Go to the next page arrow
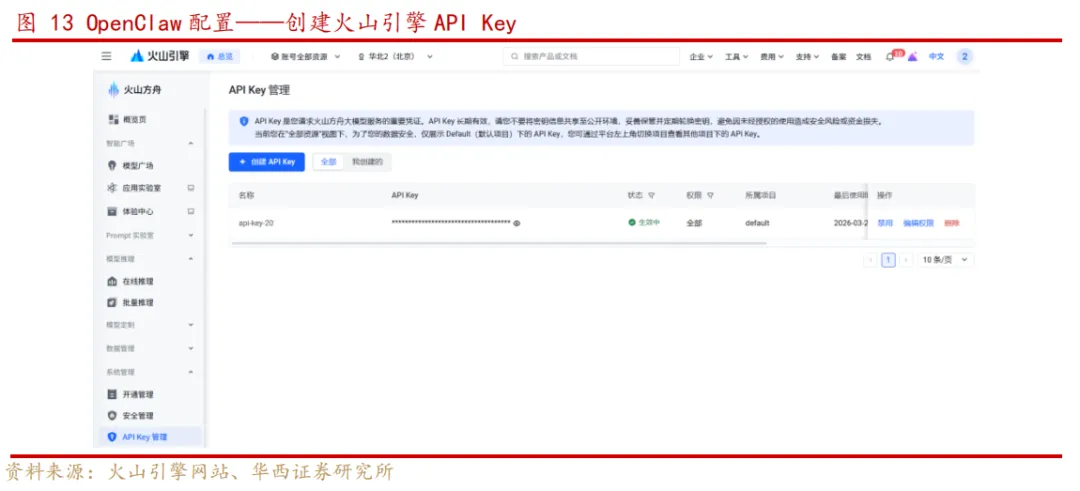This screenshot has width=1080, height=491. [906, 260]
